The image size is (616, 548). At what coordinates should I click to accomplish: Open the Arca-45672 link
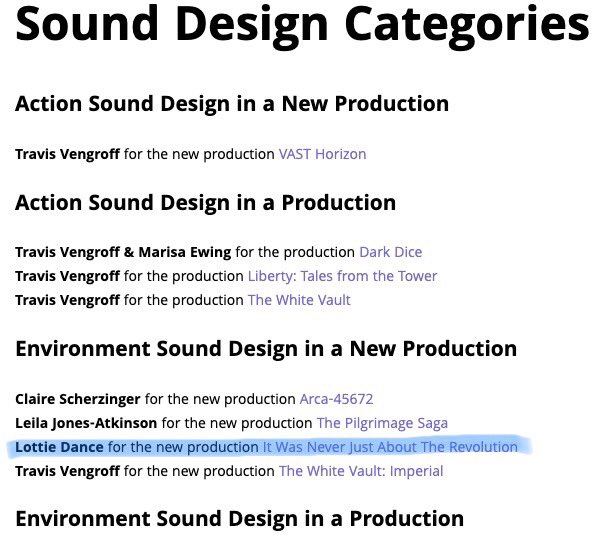point(336,399)
